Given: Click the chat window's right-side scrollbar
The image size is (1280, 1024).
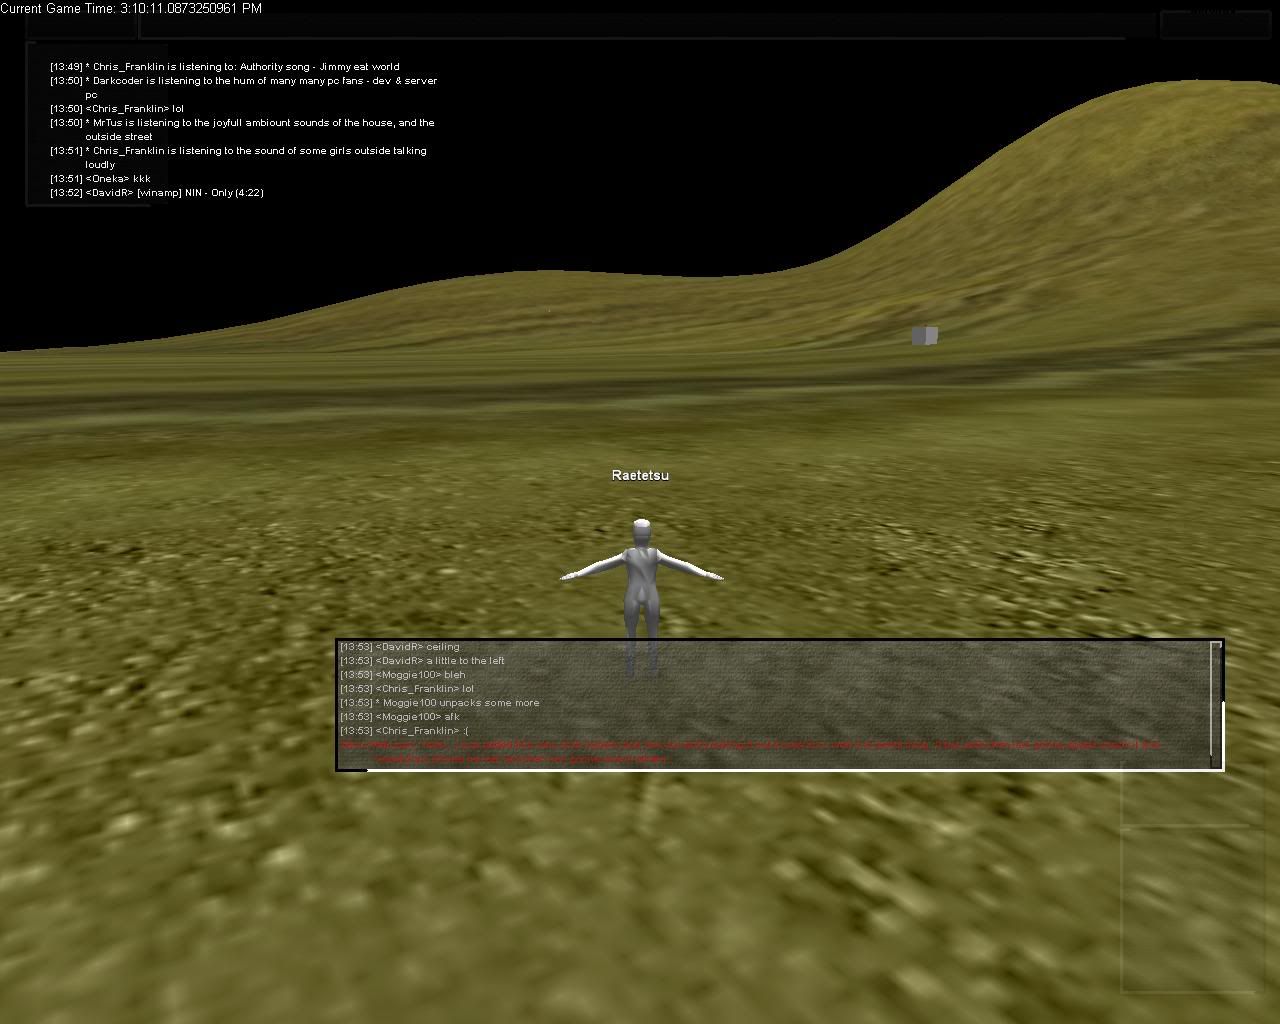Looking at the screenshot, I should [1216, 705].
